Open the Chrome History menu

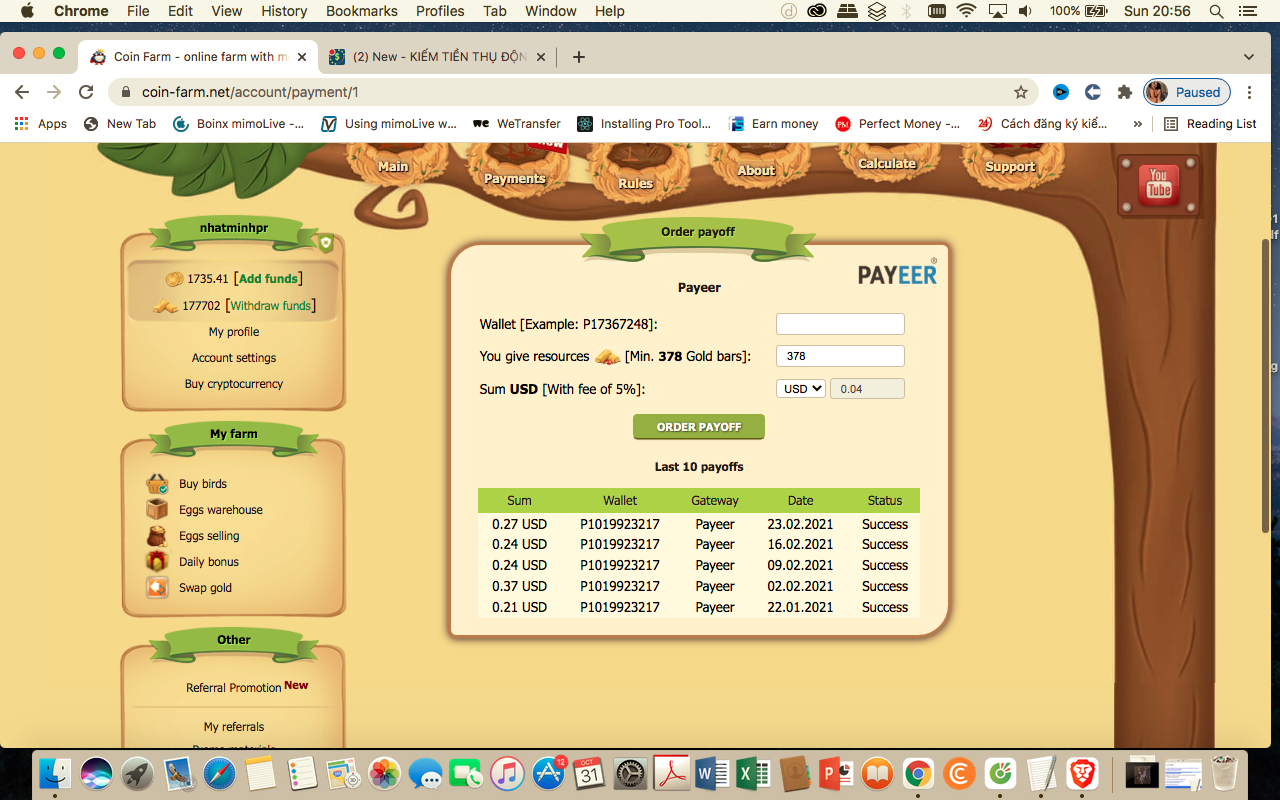[x=284, y=11]
